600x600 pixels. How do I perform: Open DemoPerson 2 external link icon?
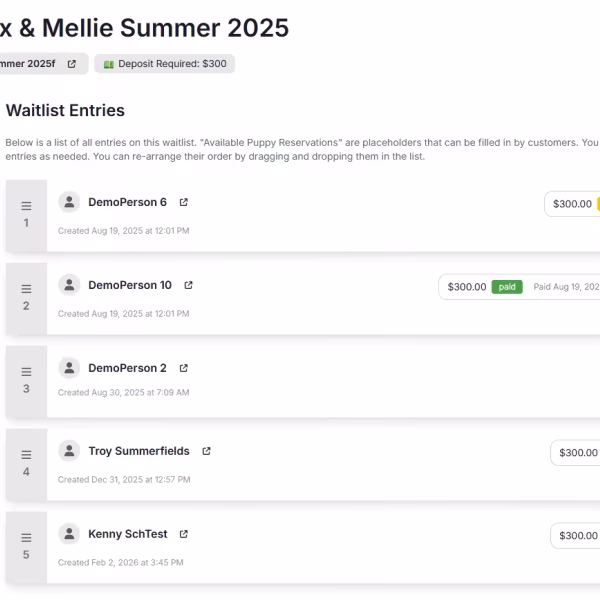click(184, 368)
